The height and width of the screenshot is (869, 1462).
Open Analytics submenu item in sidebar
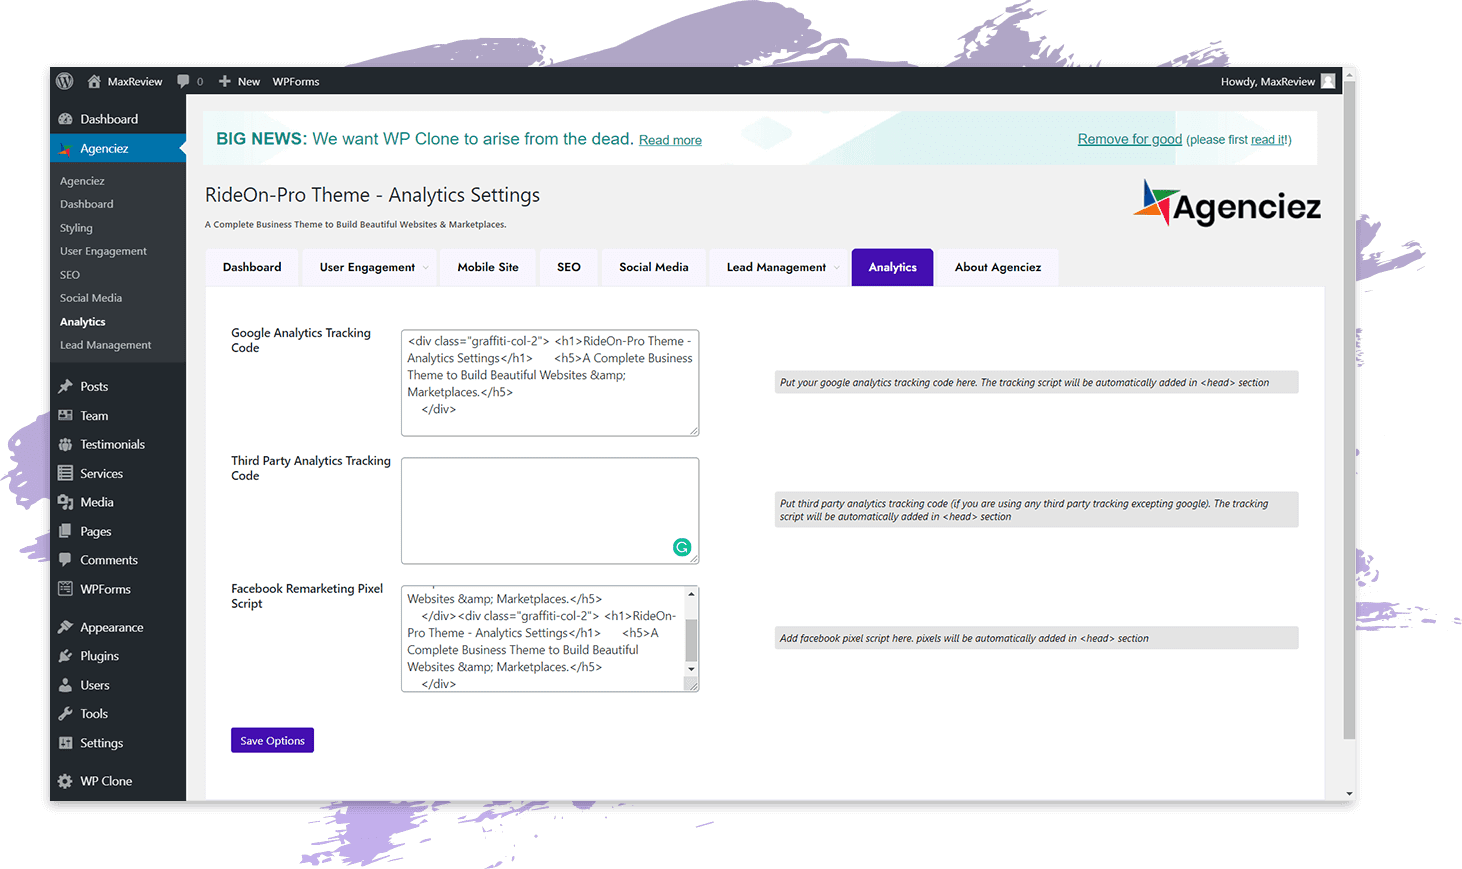tap(83, 322)
